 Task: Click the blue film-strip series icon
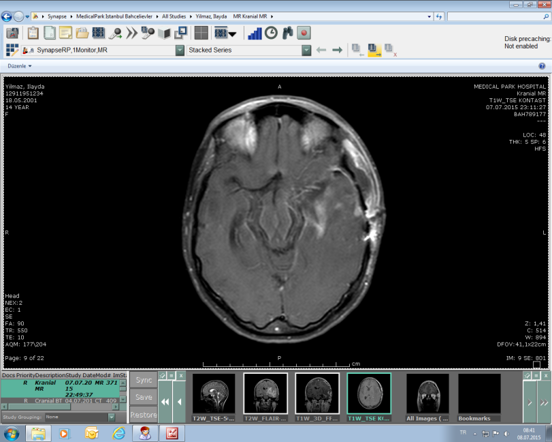click(x=98, y=33)
